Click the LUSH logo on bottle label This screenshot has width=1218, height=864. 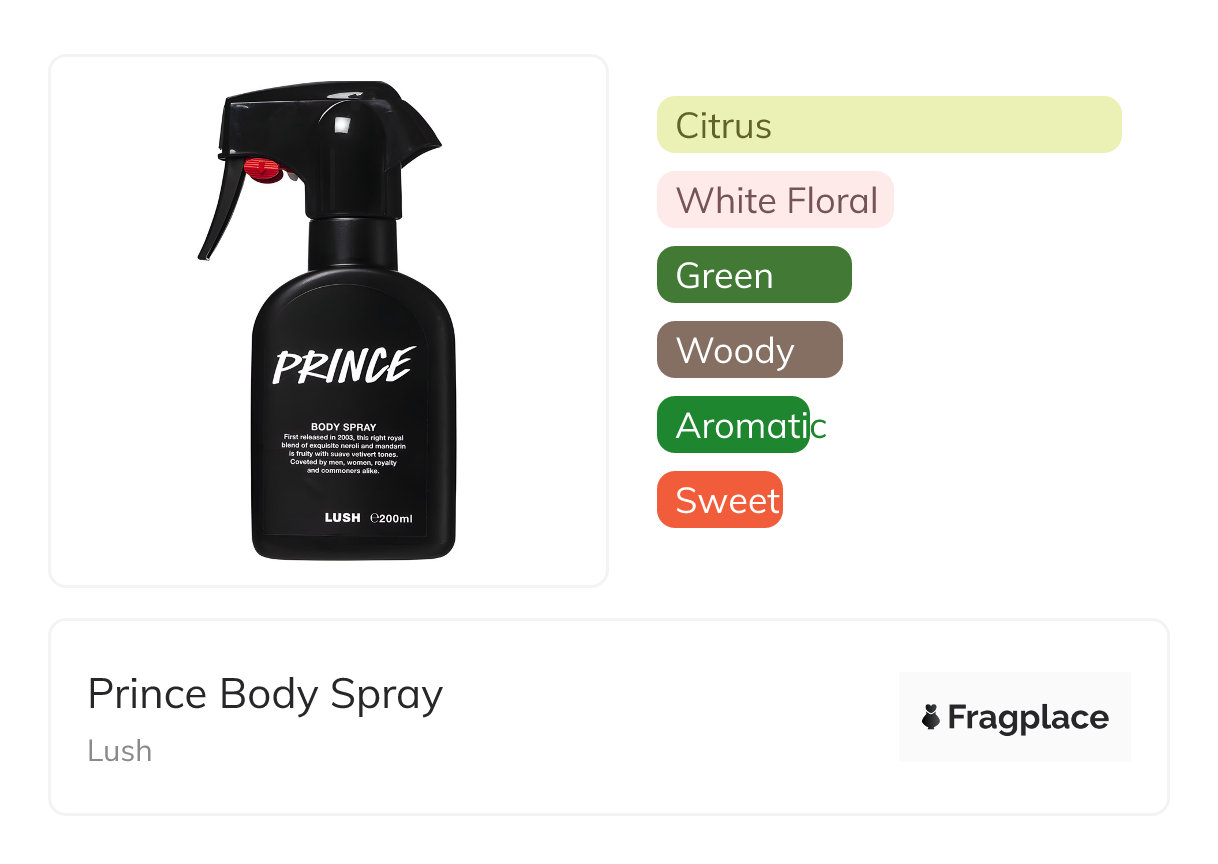342,518
